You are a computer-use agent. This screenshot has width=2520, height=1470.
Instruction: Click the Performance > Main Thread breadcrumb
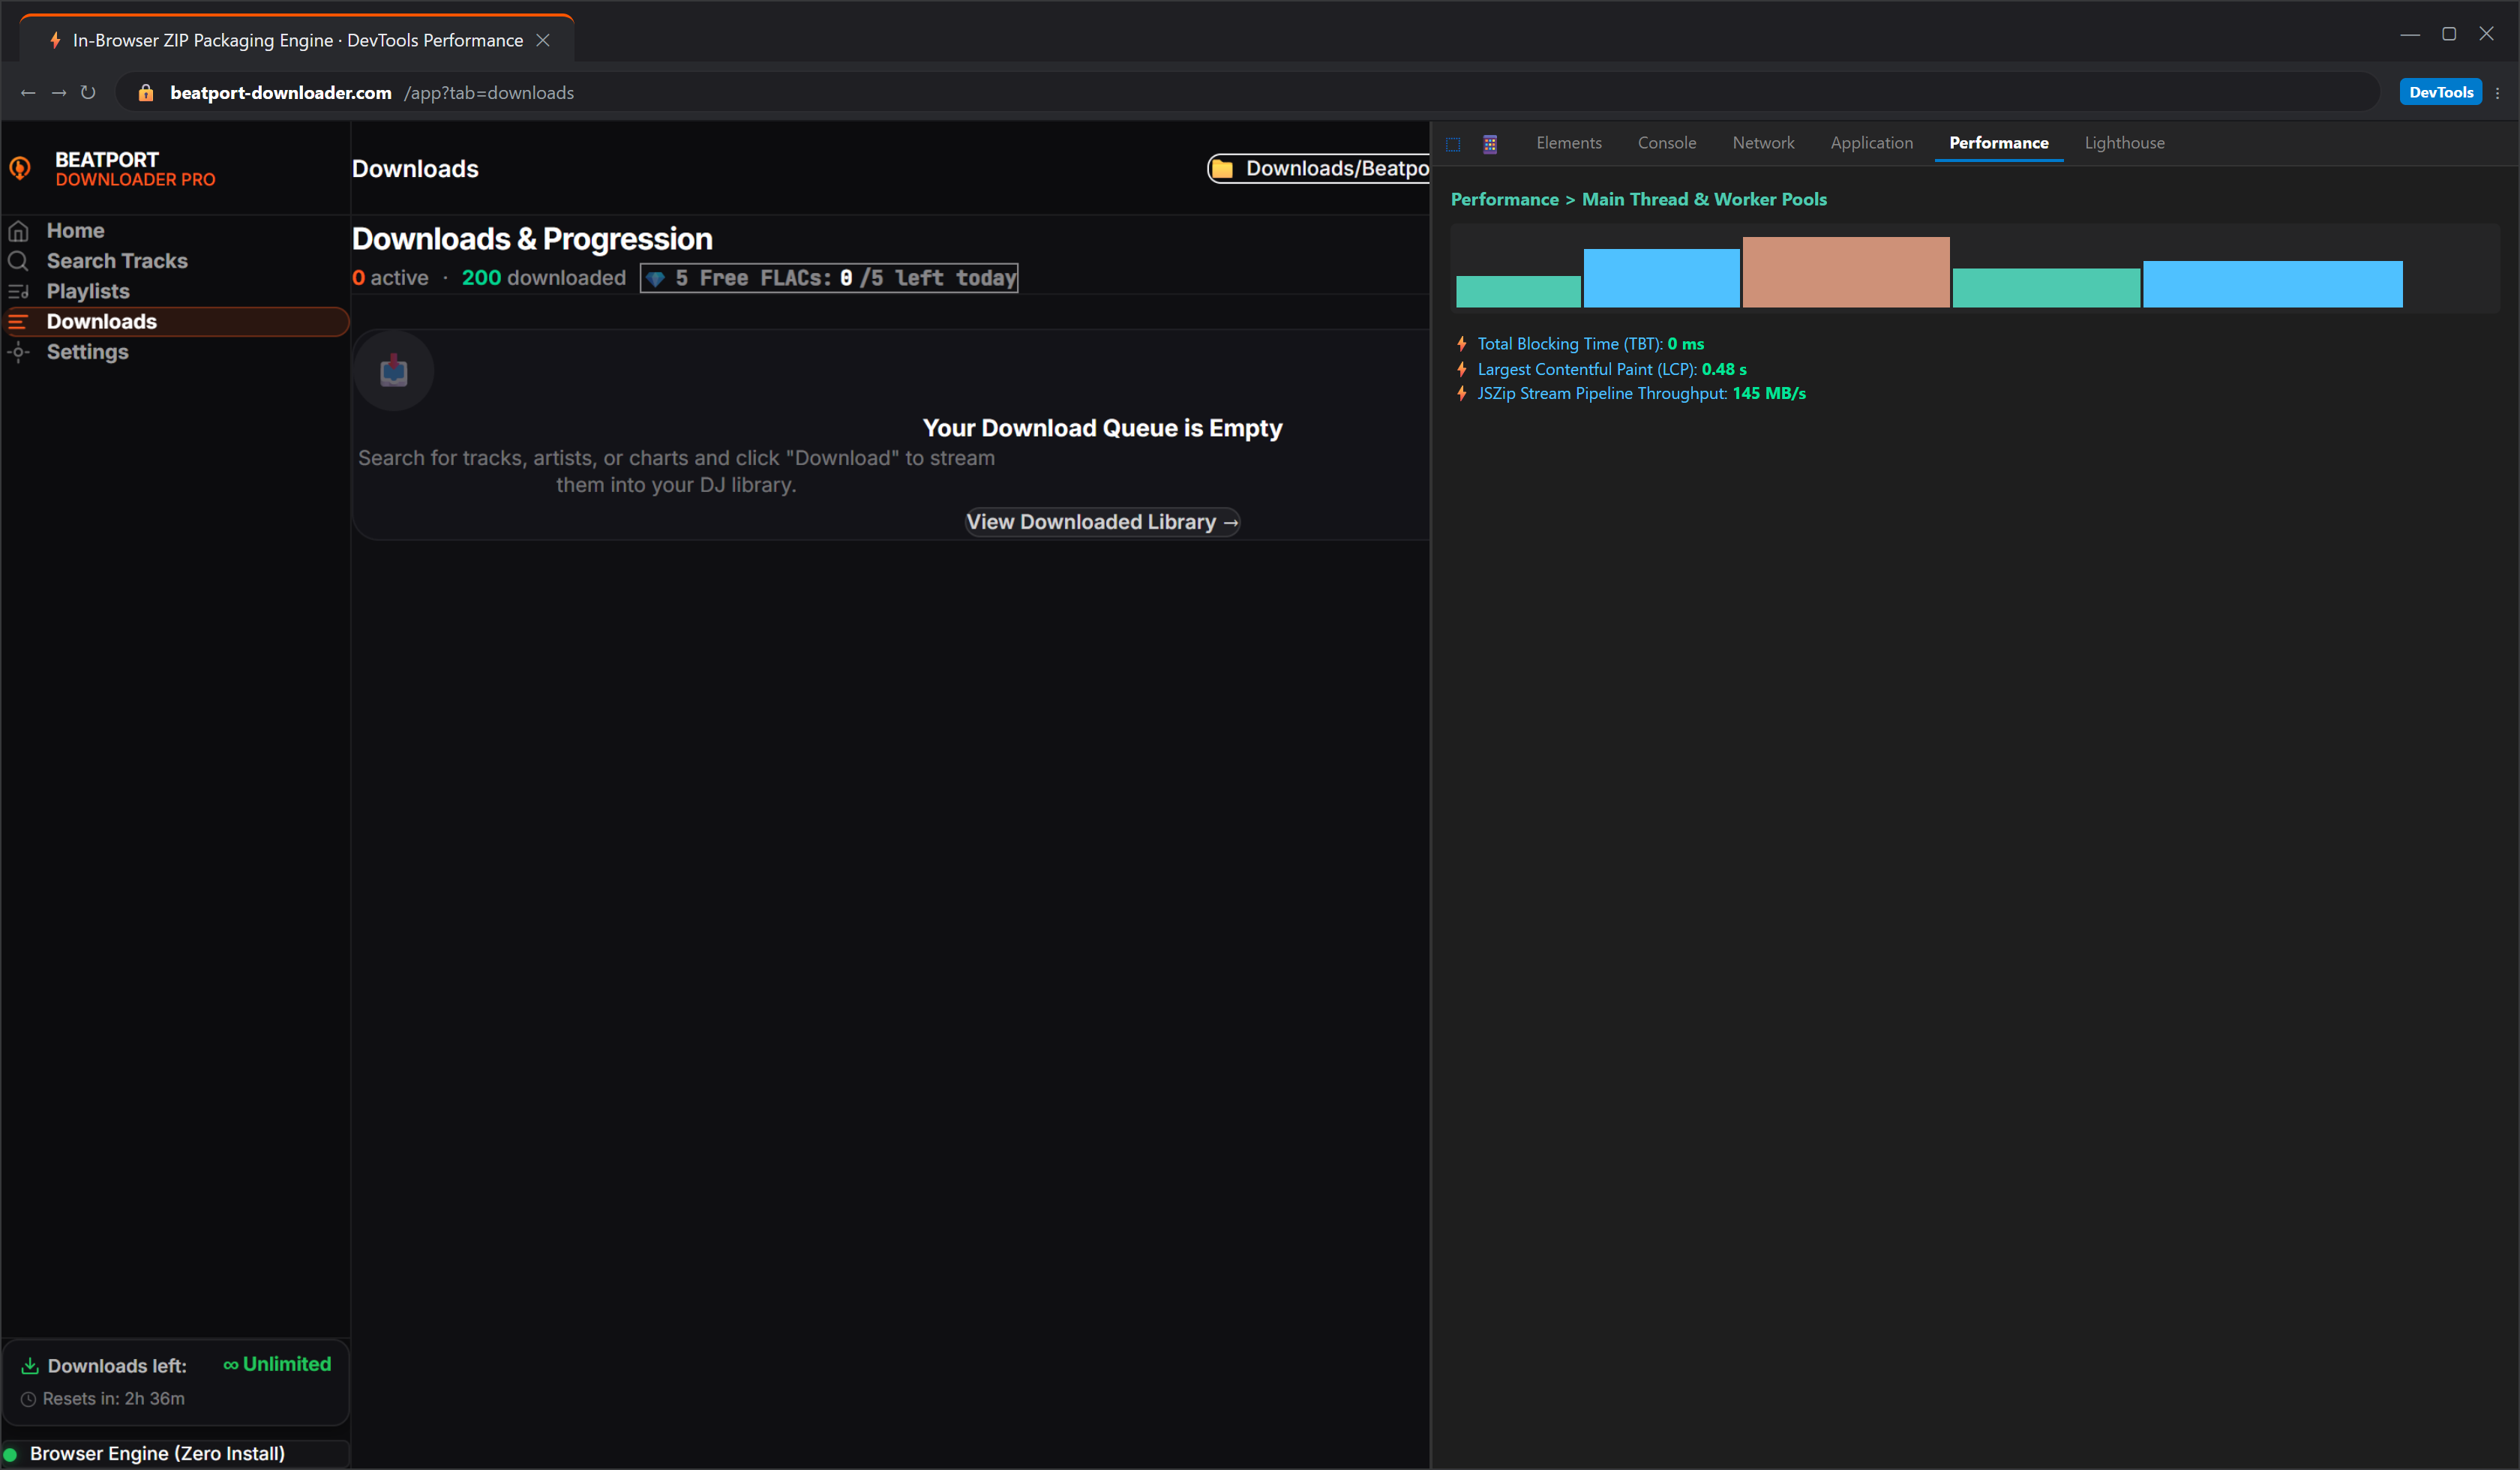coord(1638,199)
